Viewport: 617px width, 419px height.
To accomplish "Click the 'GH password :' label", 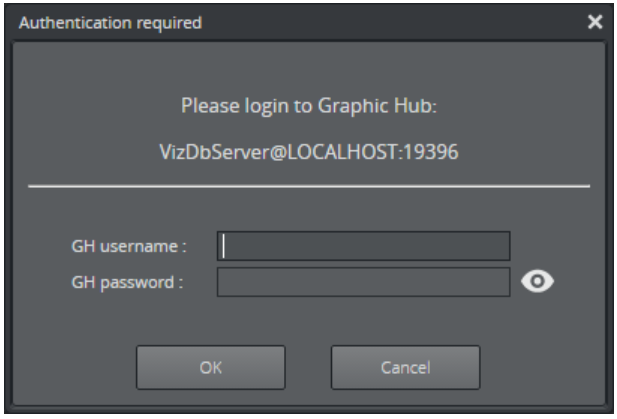I will click(127, 282).
